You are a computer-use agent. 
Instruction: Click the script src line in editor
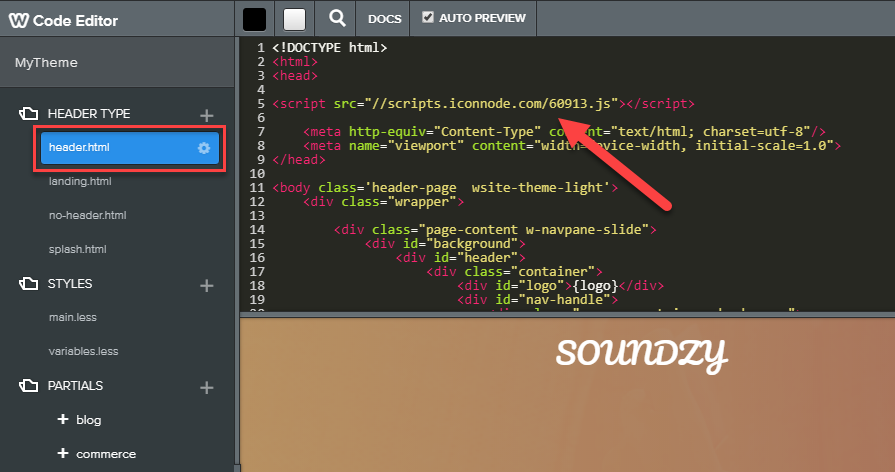(483, 104)
